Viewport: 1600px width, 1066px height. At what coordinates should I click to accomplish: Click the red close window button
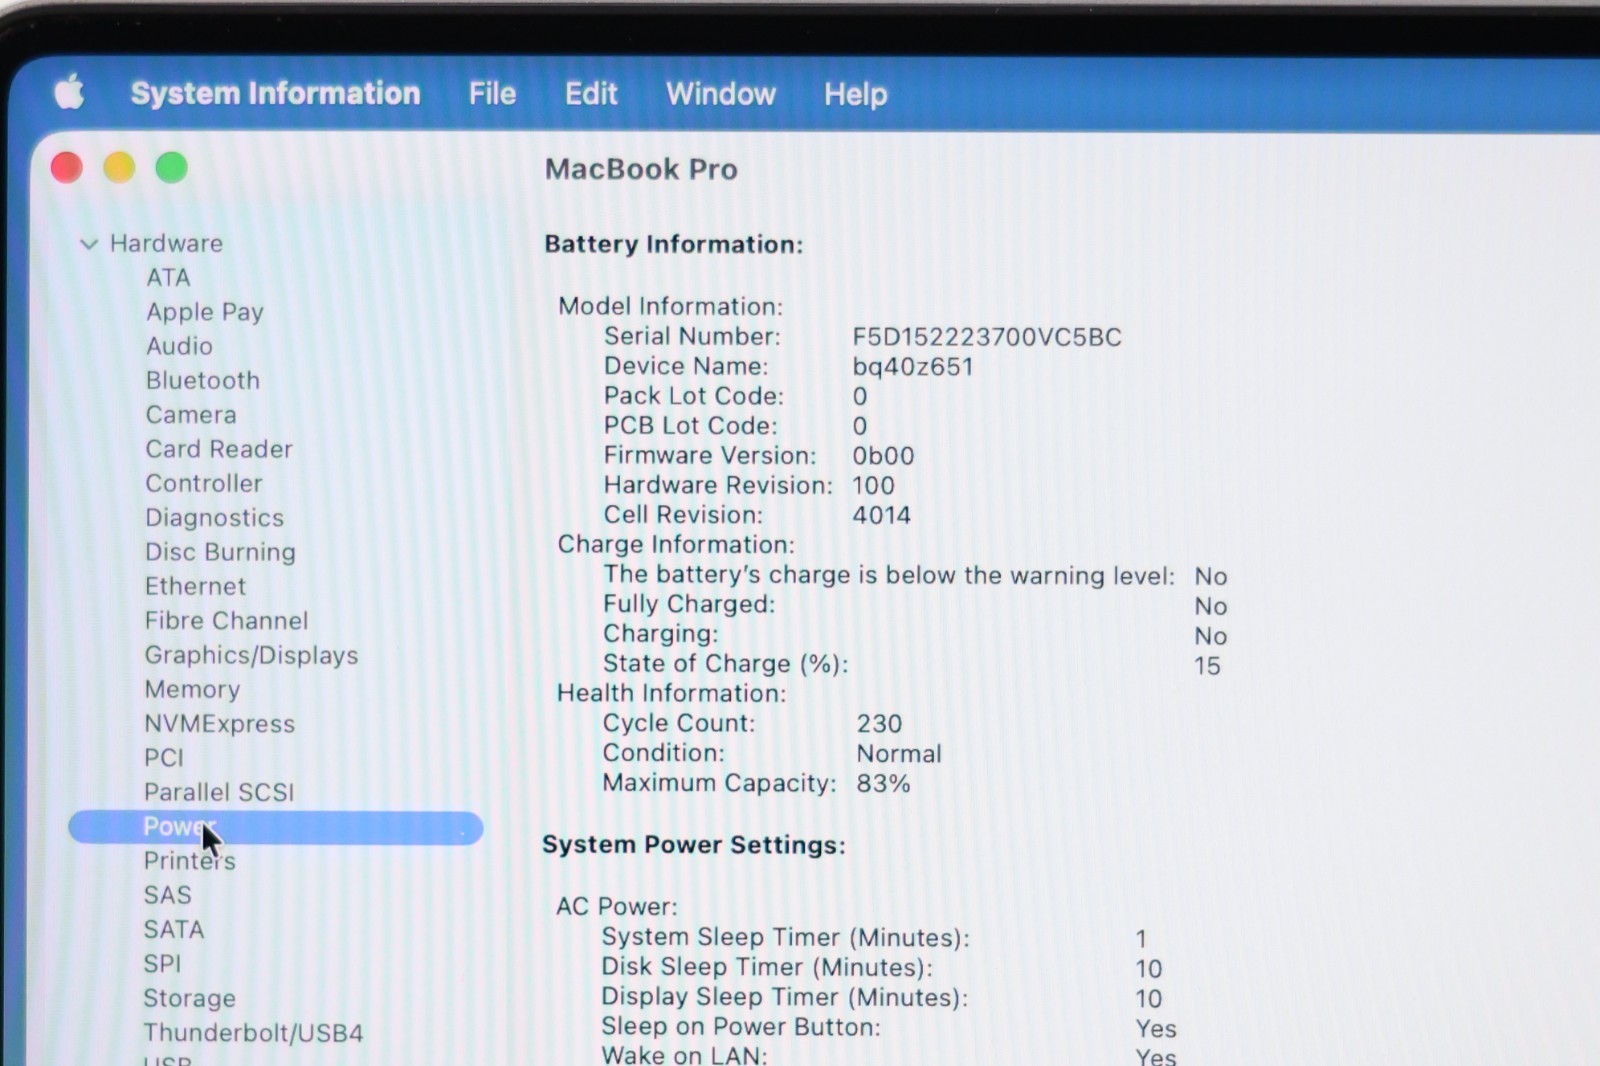67,167
